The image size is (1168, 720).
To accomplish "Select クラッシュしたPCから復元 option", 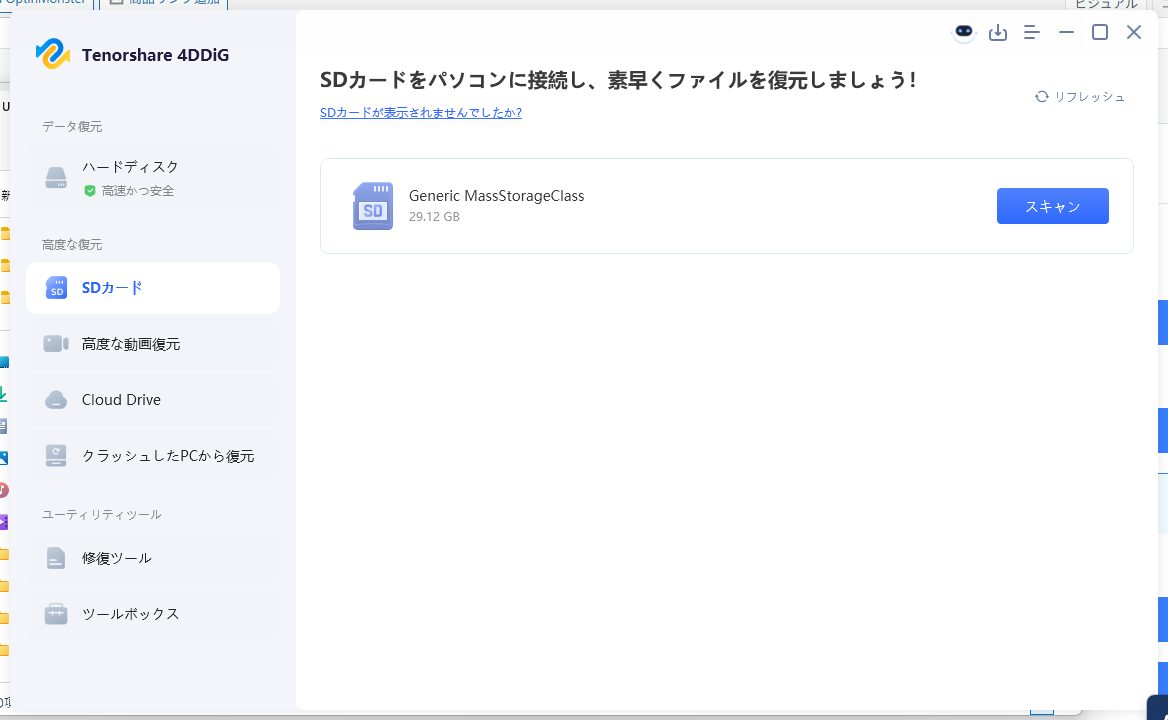I will (x=167, y=456).
